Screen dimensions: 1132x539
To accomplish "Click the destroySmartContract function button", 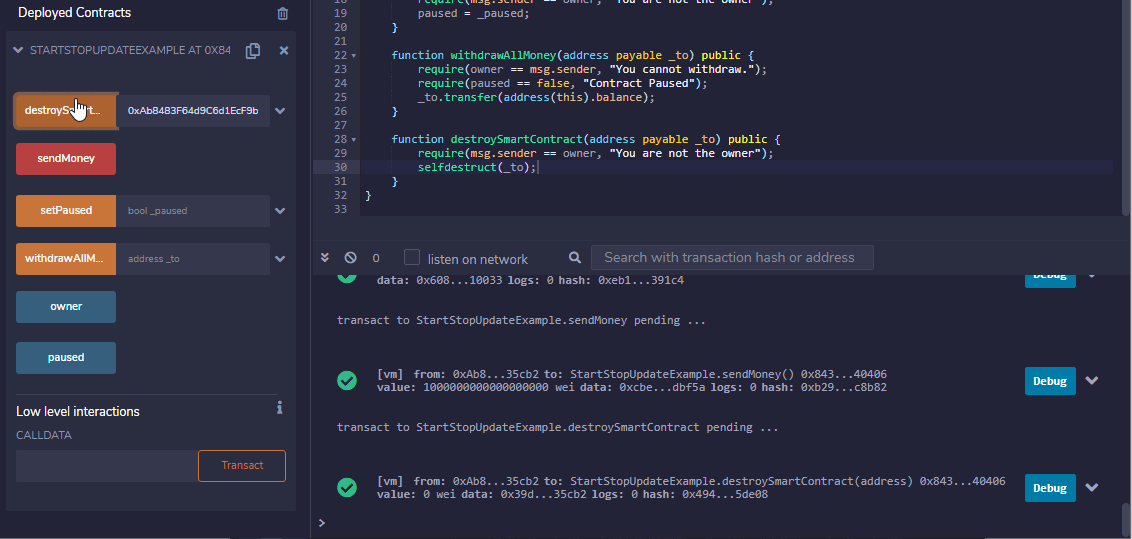I will point(66,110).
